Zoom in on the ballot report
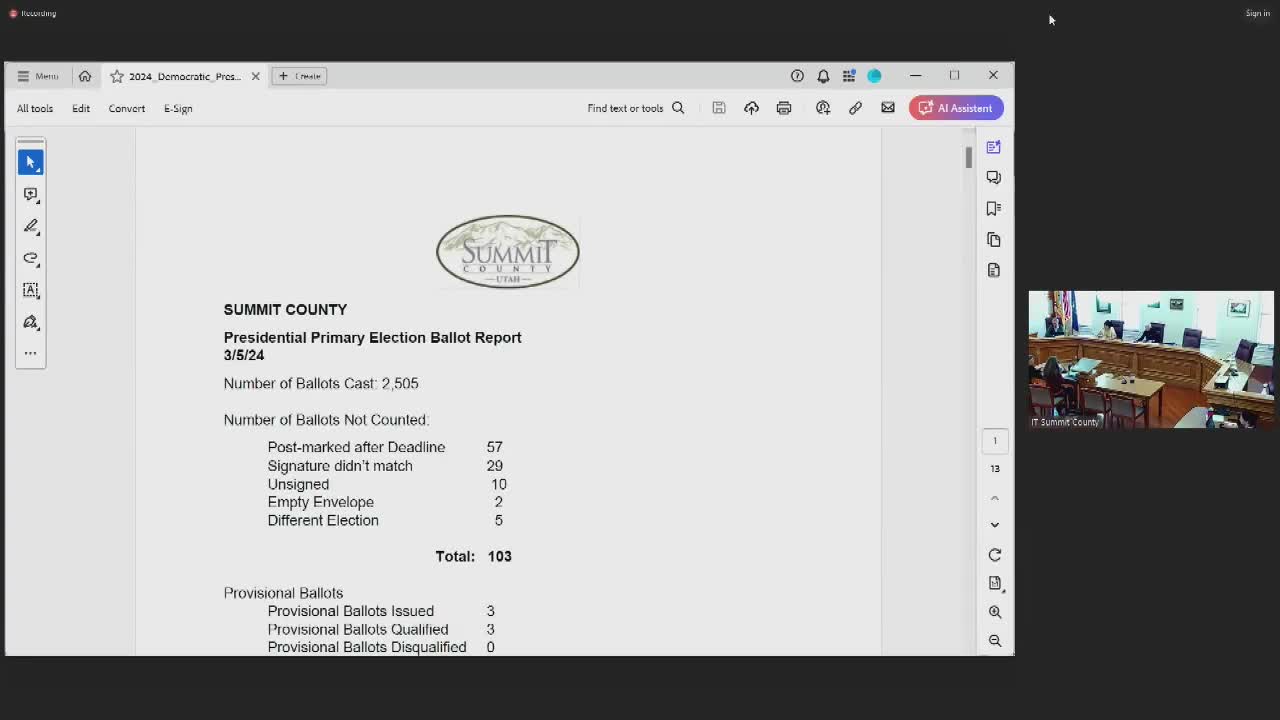Screen dimensions: 1280x720 coord(994,612)
